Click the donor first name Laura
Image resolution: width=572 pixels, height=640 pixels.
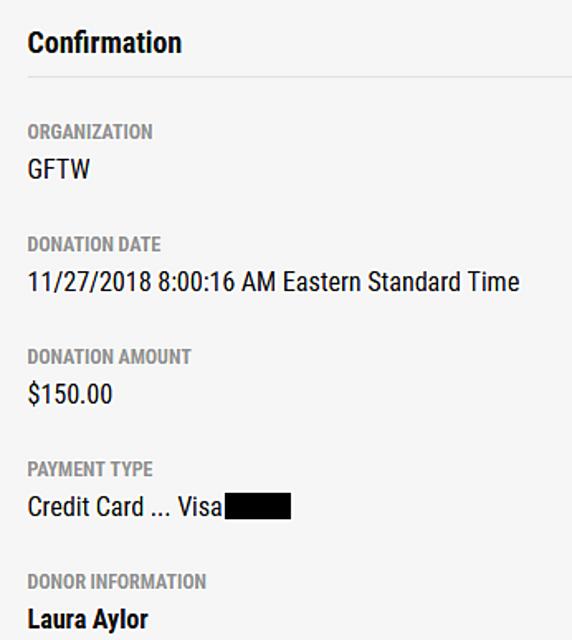click(x=57, y=620)
